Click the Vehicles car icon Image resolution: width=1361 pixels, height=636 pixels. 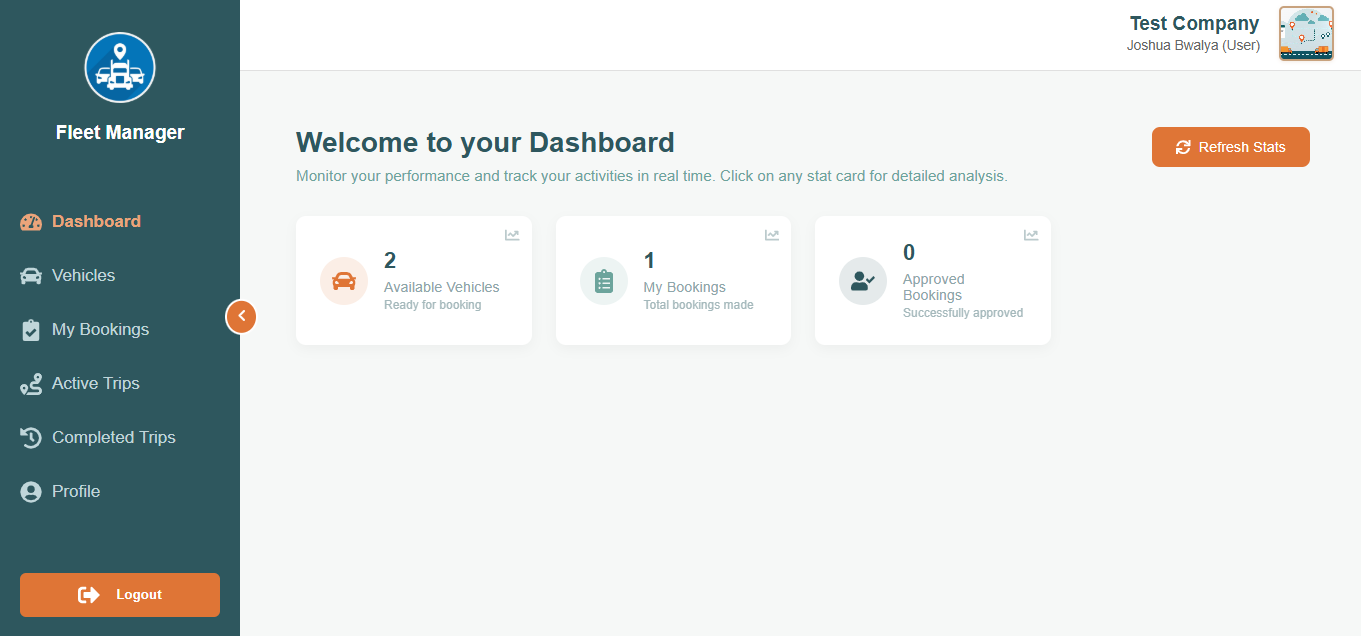click(x=29, y=275)
